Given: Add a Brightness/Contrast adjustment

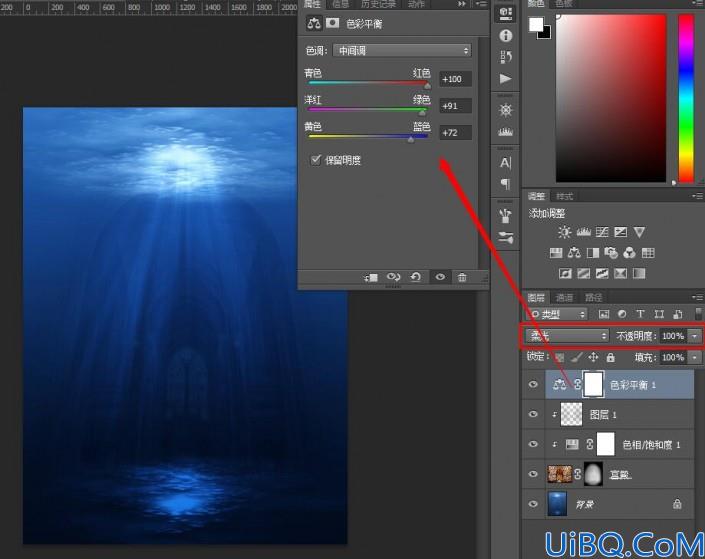Looking at the screenshot, I should 564,232.
